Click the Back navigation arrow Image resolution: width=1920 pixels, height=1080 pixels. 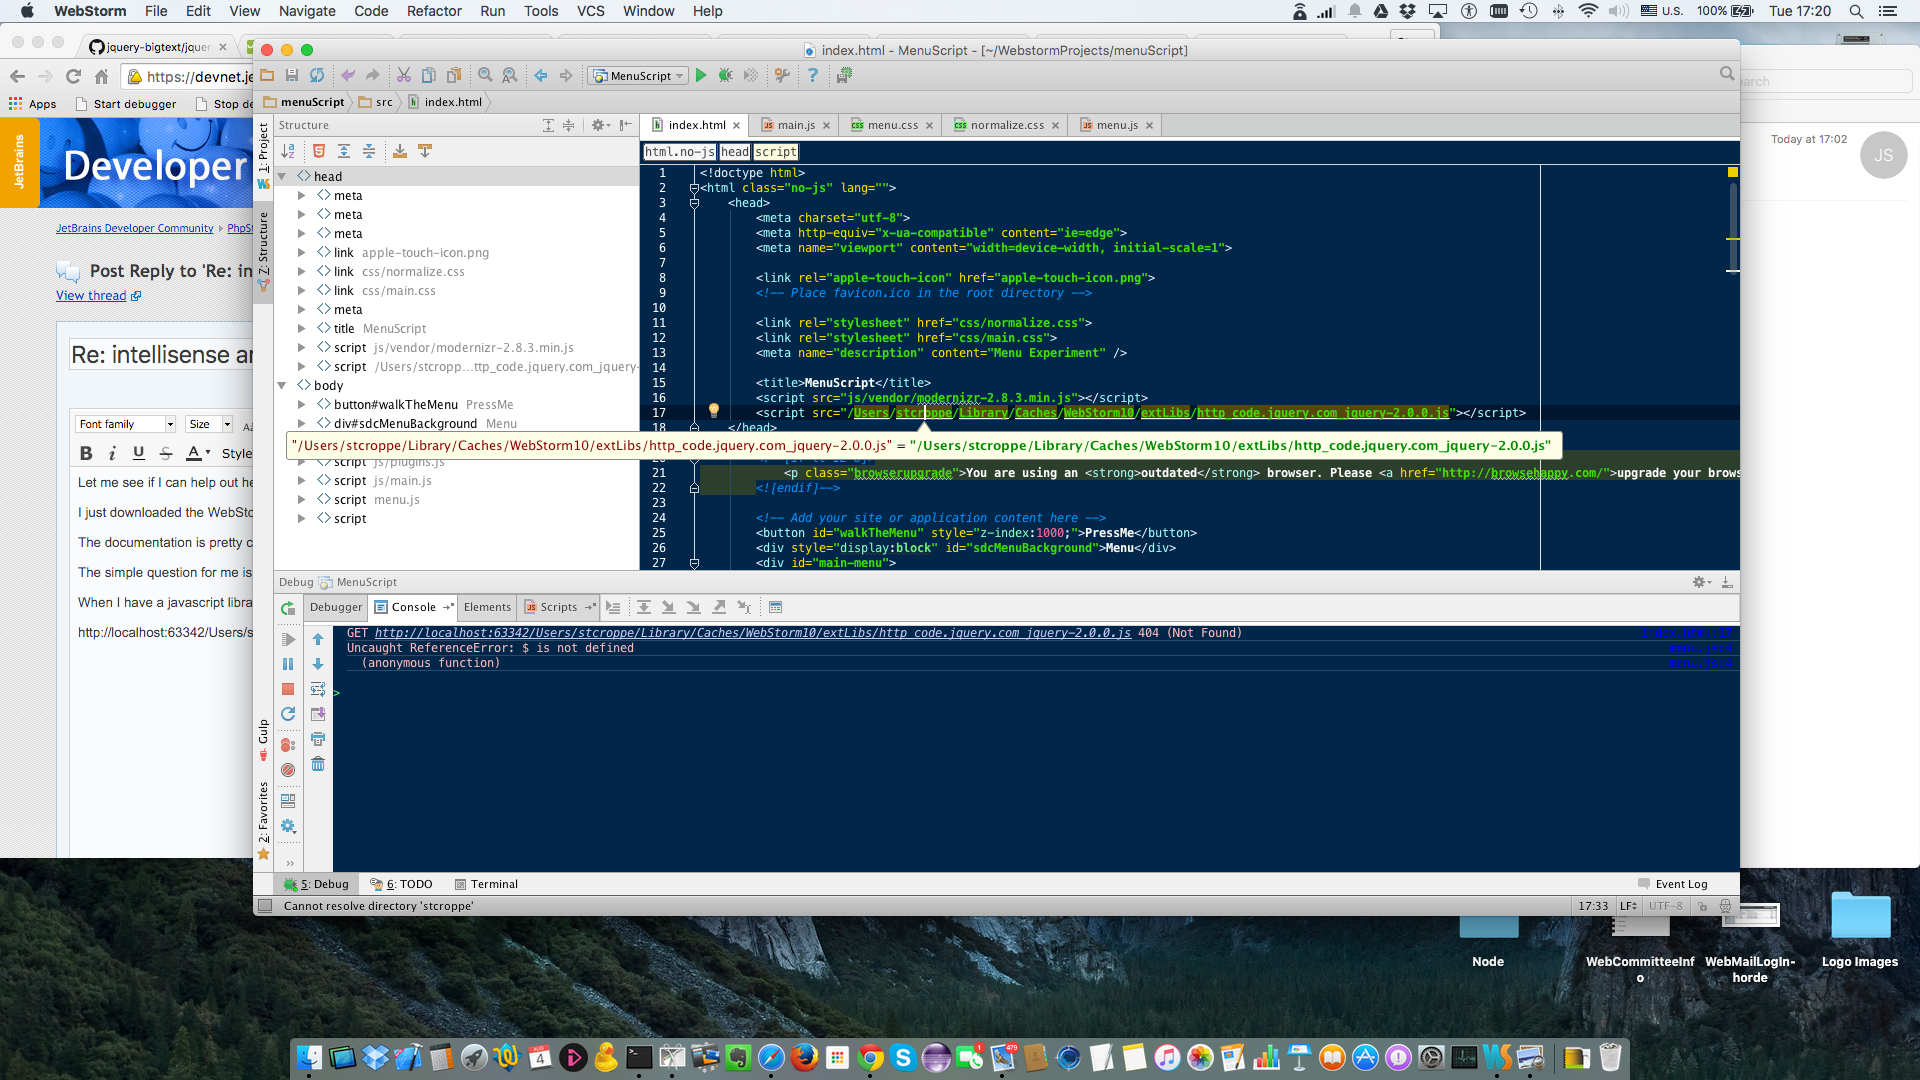click(x=541, y=75)
